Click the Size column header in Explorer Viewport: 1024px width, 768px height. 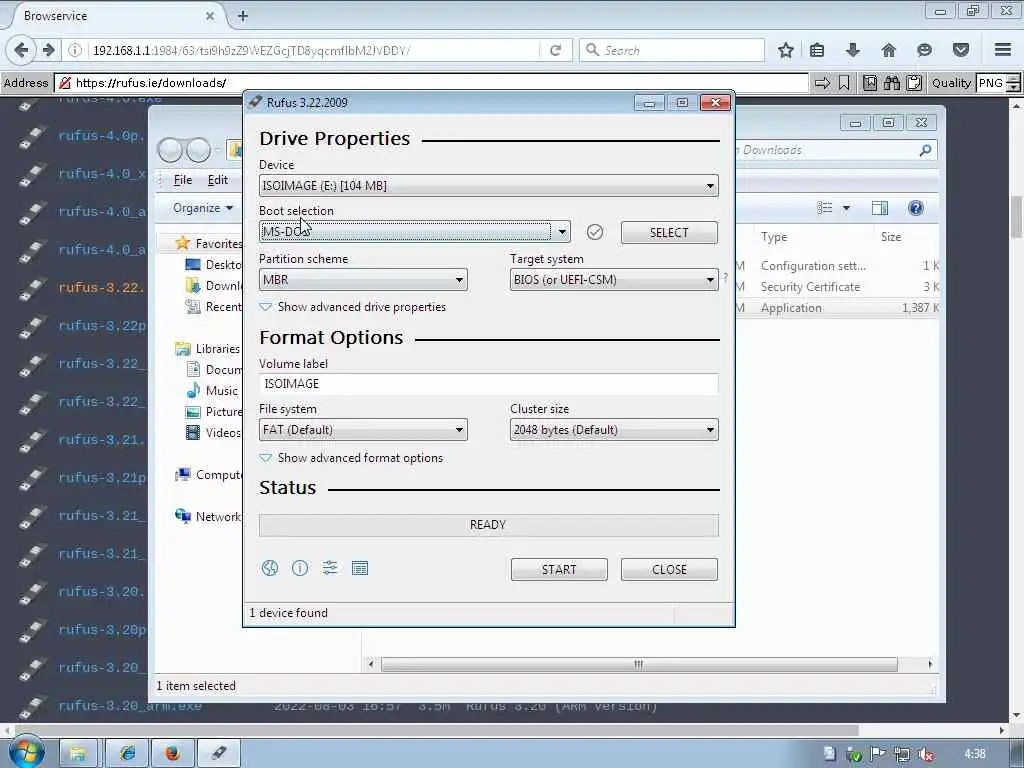(x=891, y=237)
